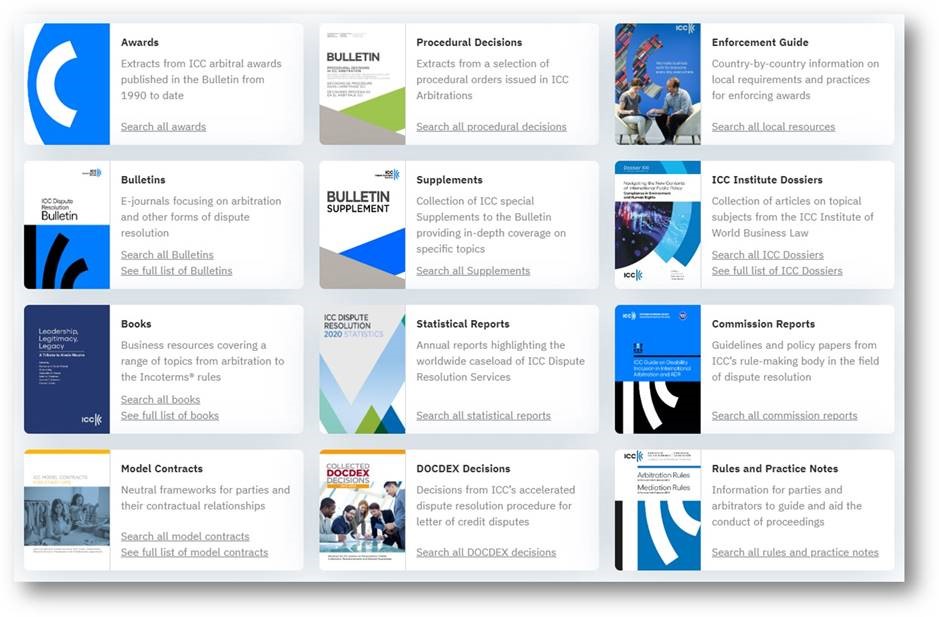The height and width of the screenshot is (617, 939).
Task: Click Search all books link
Action: [160, 400]
